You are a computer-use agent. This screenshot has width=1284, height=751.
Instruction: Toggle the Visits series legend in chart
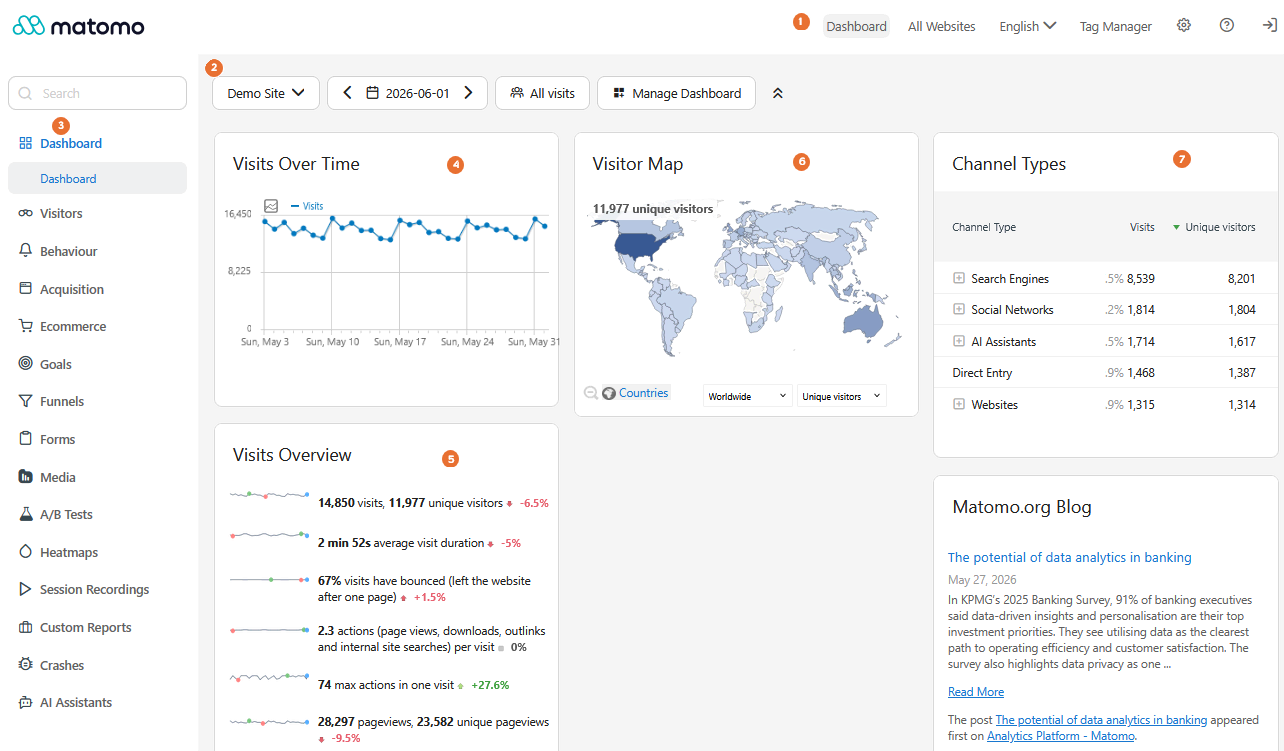tap(307, 206)
